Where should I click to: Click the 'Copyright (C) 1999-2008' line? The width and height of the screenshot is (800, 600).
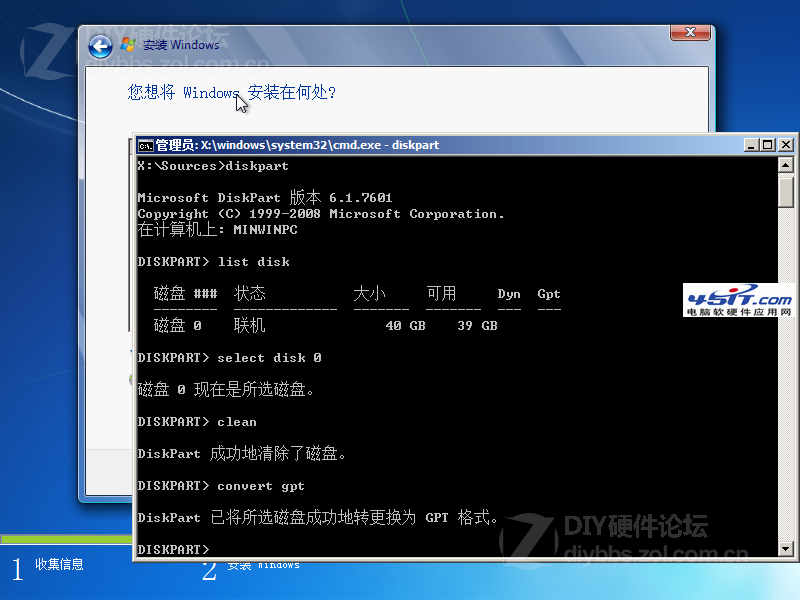[321, 214]
